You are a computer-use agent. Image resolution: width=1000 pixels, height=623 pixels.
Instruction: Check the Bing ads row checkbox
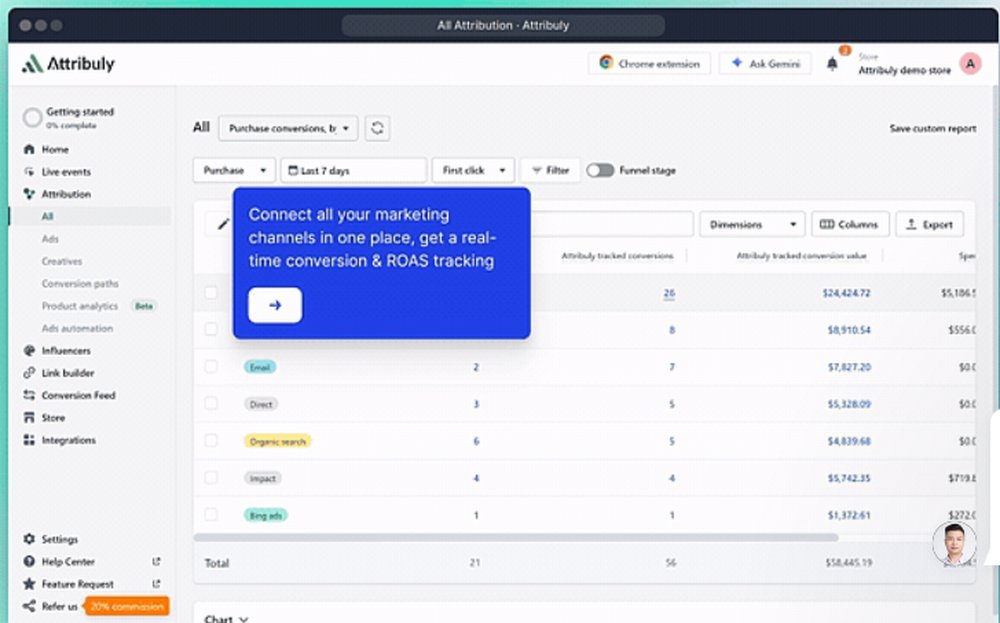coord(211,515)
